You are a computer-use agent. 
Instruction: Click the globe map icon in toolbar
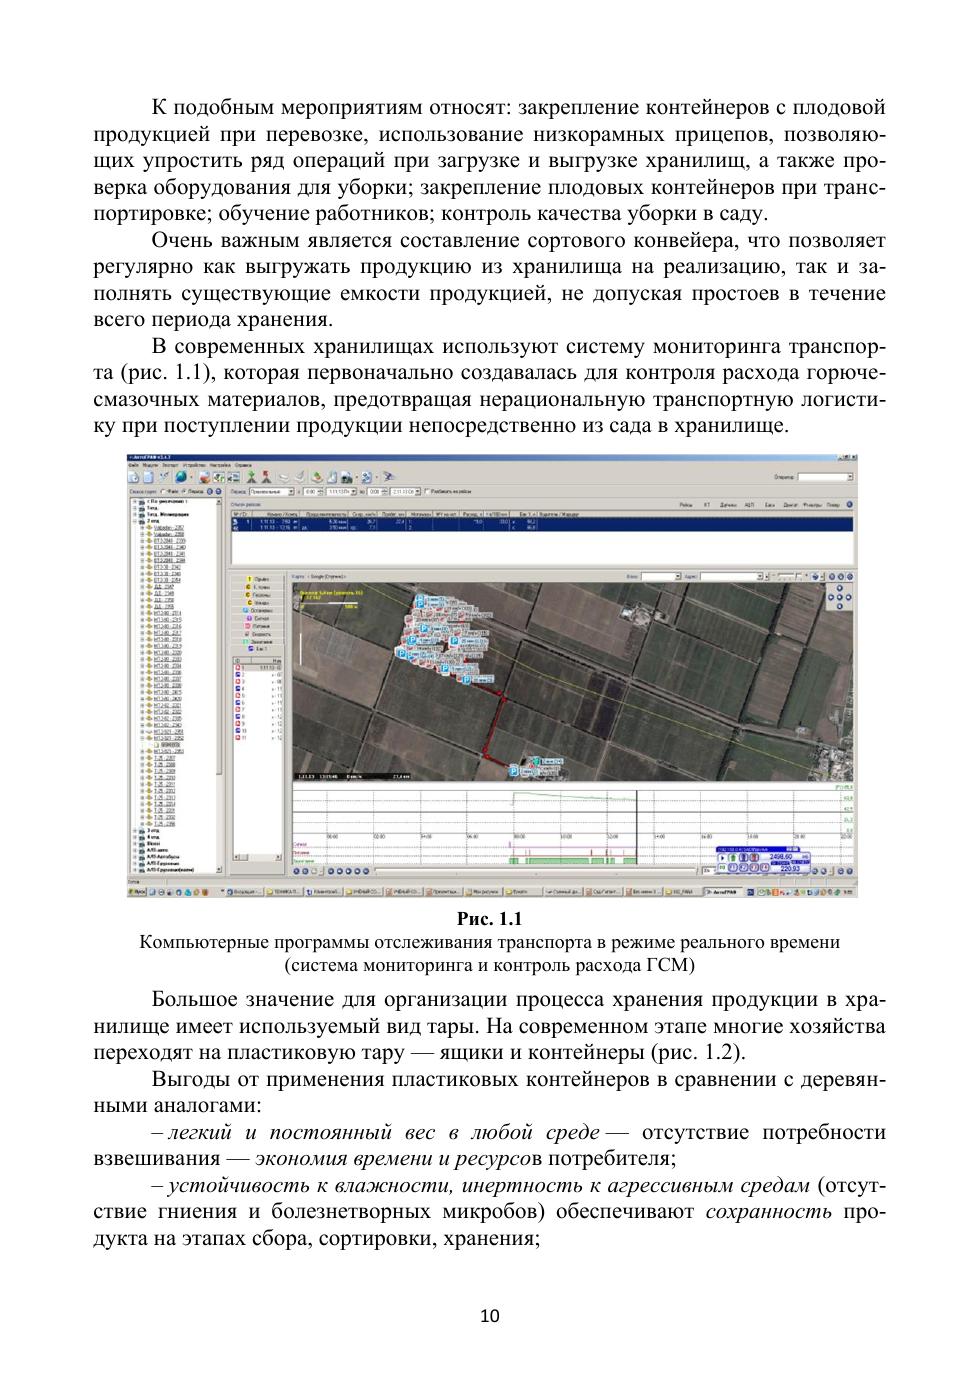(181, 478)
